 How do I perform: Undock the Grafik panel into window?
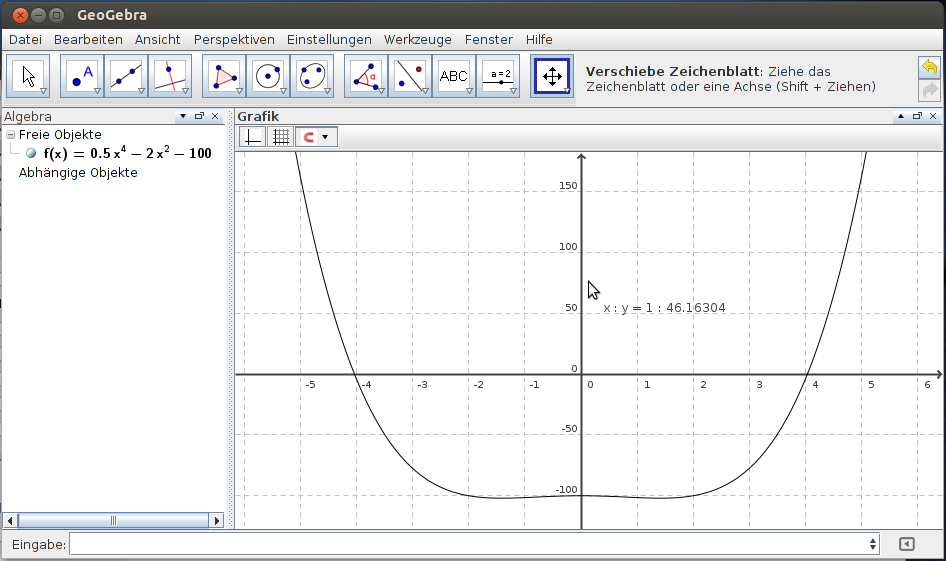point(917,116)
